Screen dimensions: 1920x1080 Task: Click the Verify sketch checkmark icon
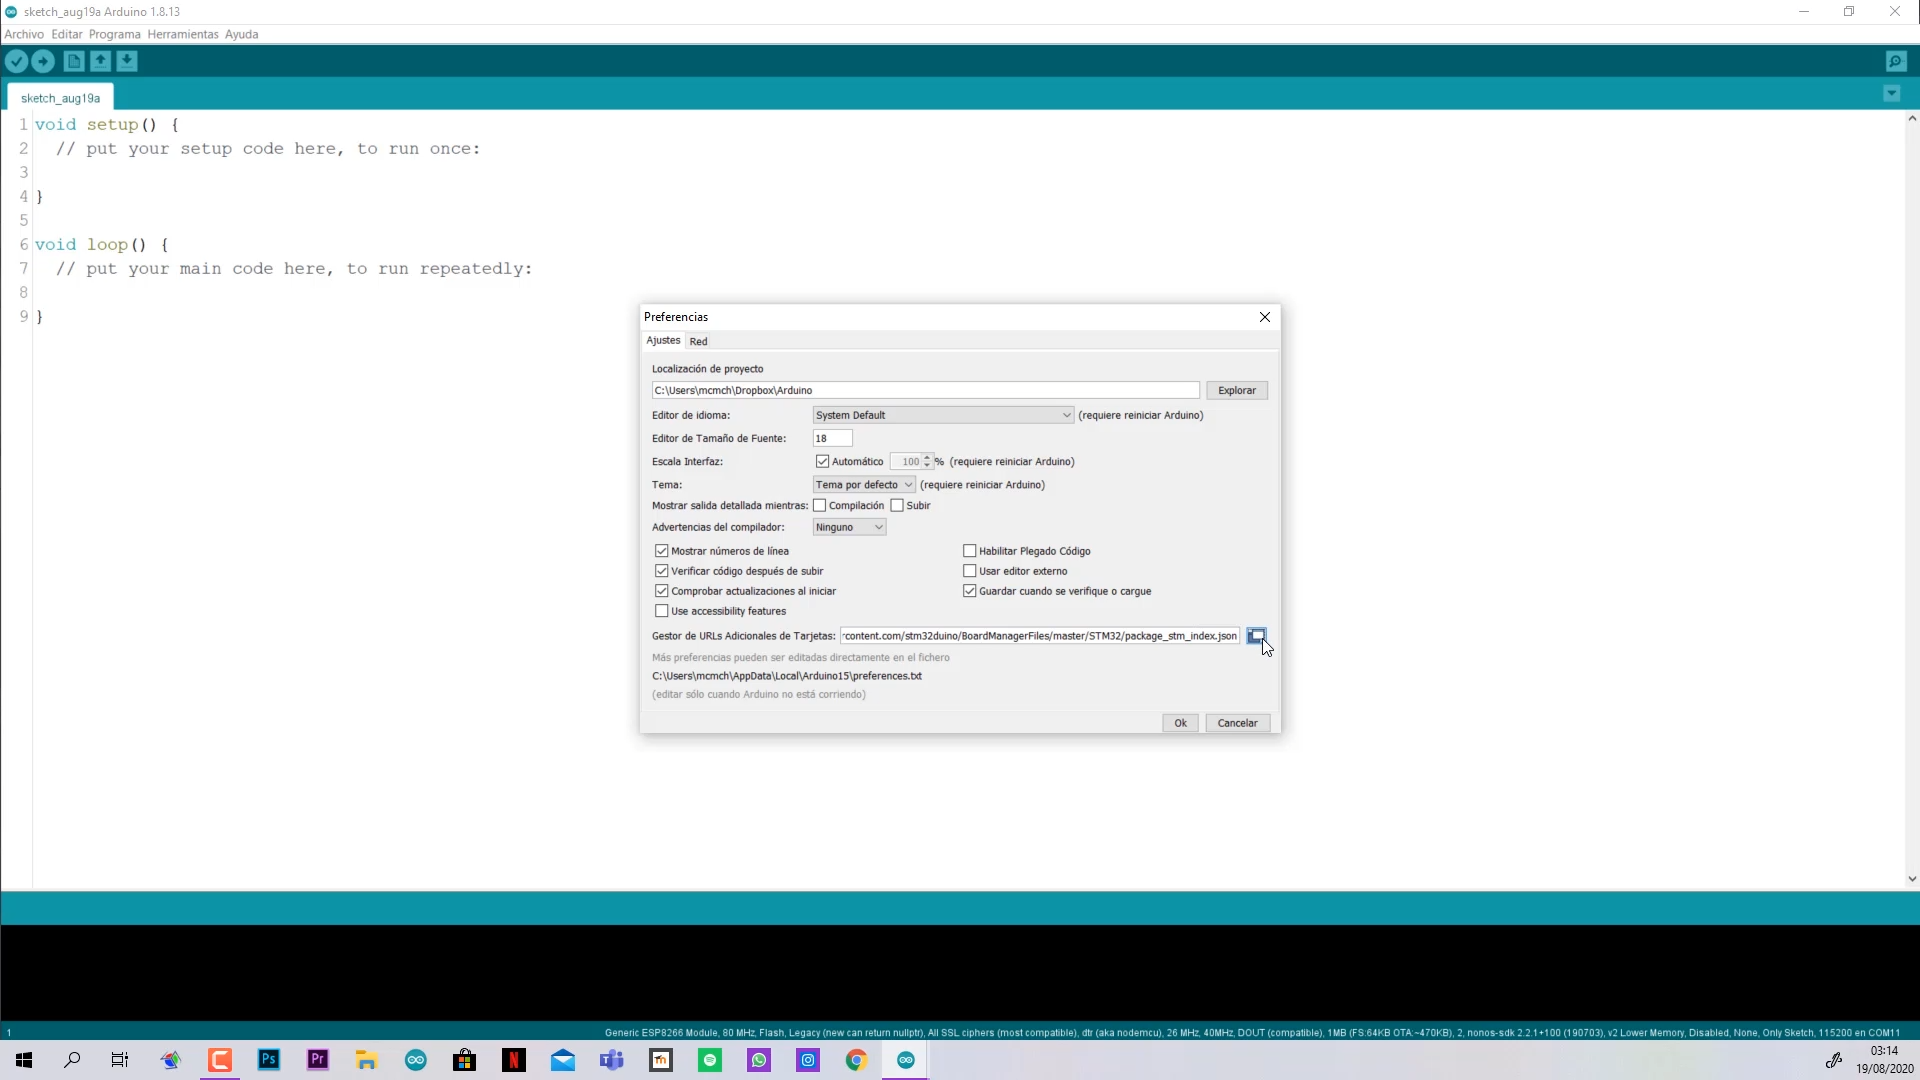[16, 61]
